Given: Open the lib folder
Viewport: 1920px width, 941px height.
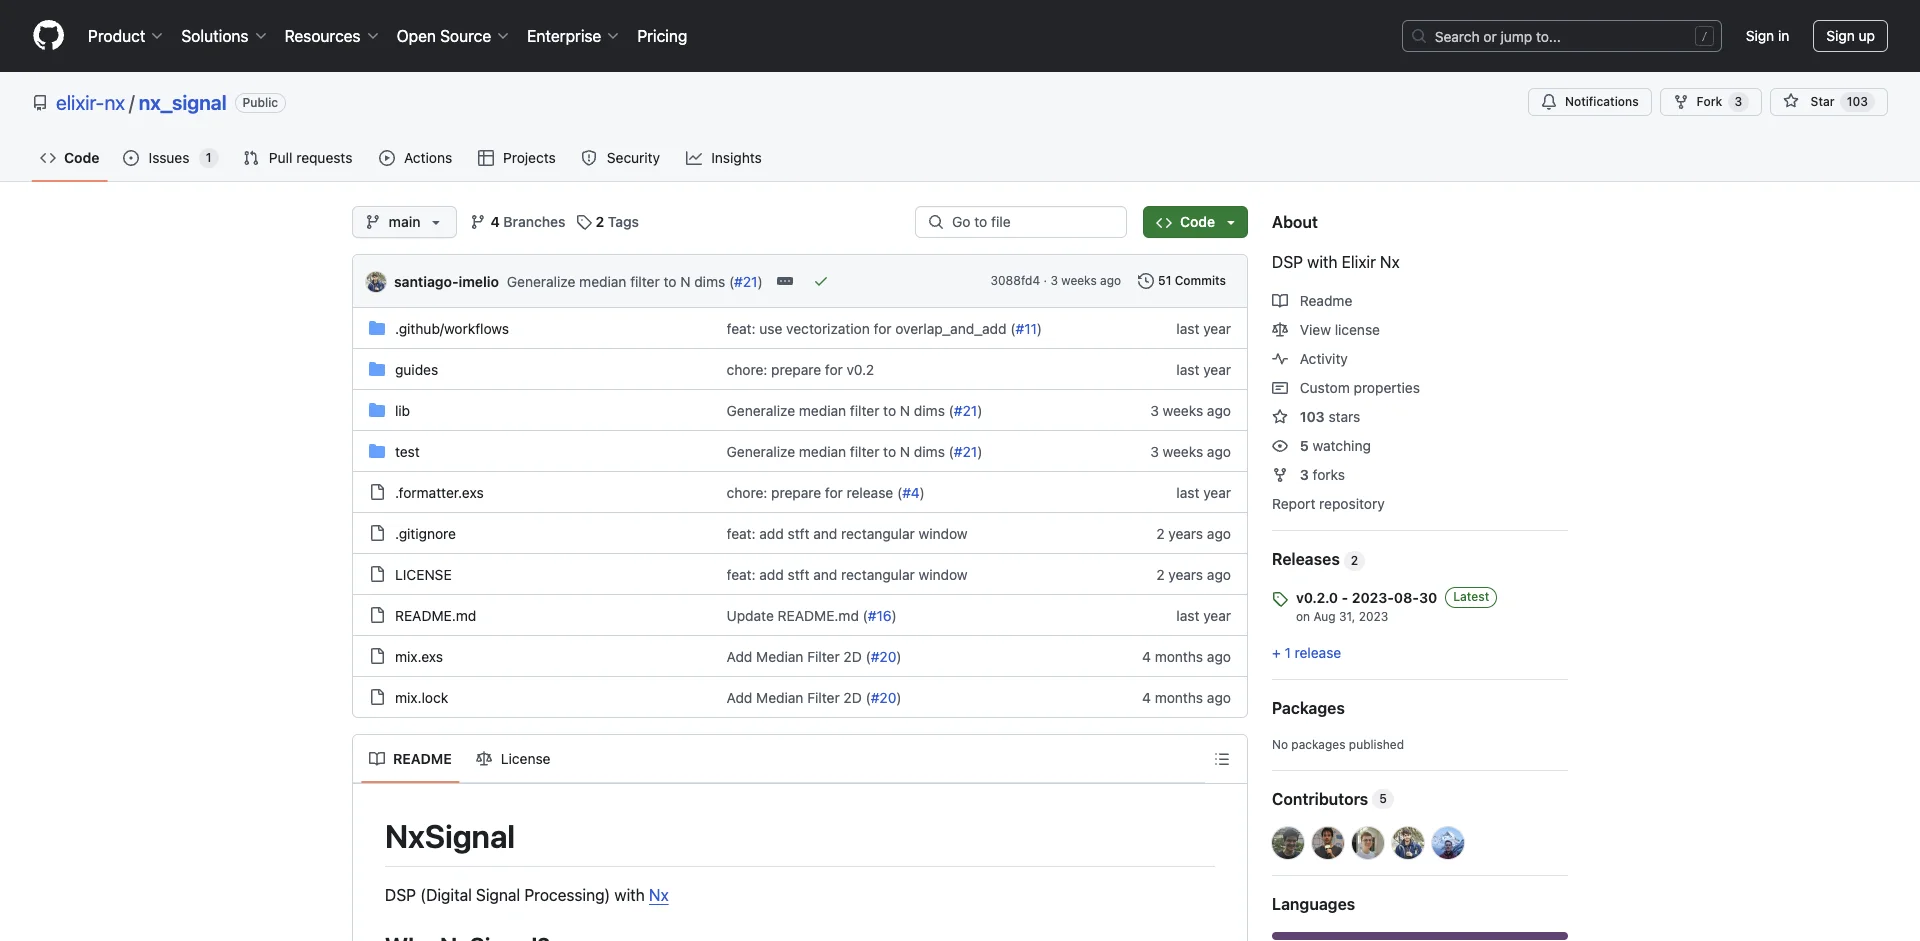Looking at the screenshot, I should coord(402,411).
